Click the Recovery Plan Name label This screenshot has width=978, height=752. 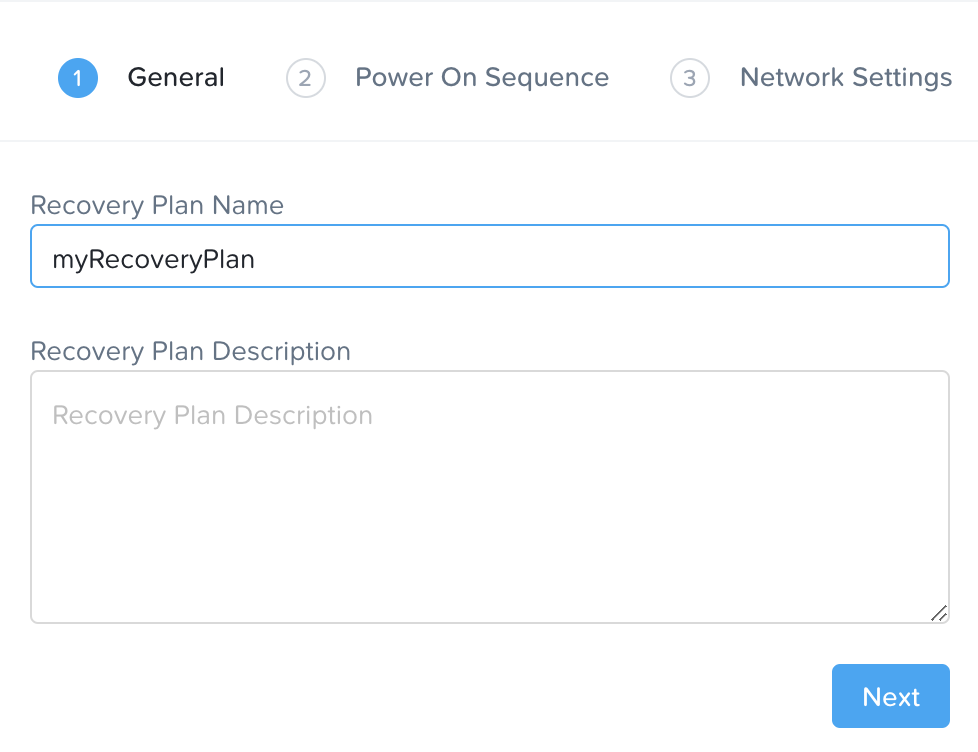tap(157, 205)
